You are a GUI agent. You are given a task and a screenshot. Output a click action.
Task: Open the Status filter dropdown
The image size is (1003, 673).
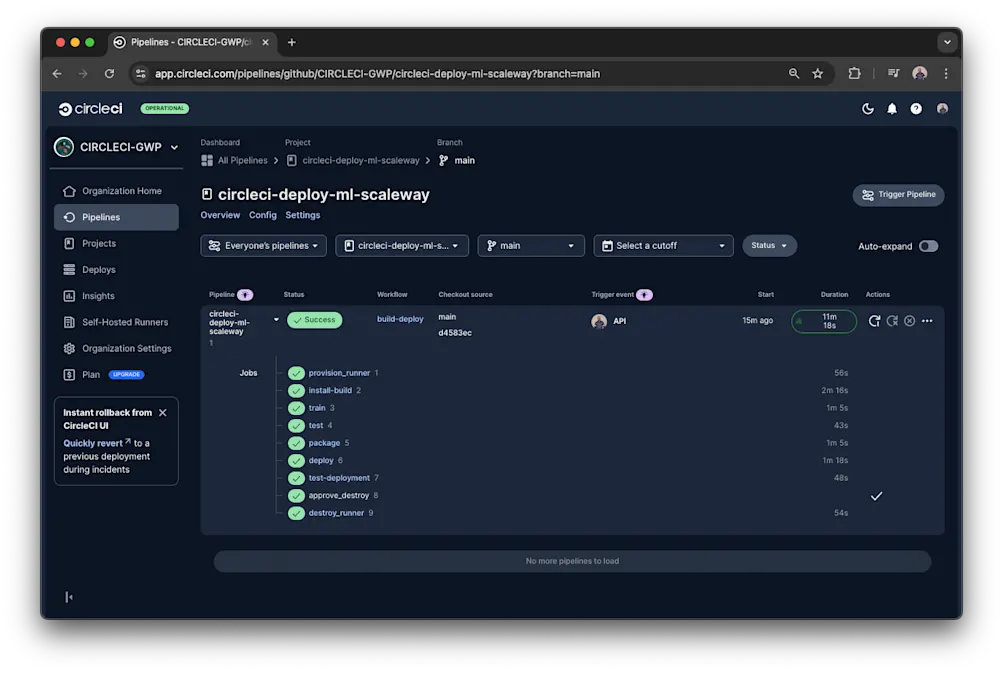pyautogui.click(x=769, y=245)
